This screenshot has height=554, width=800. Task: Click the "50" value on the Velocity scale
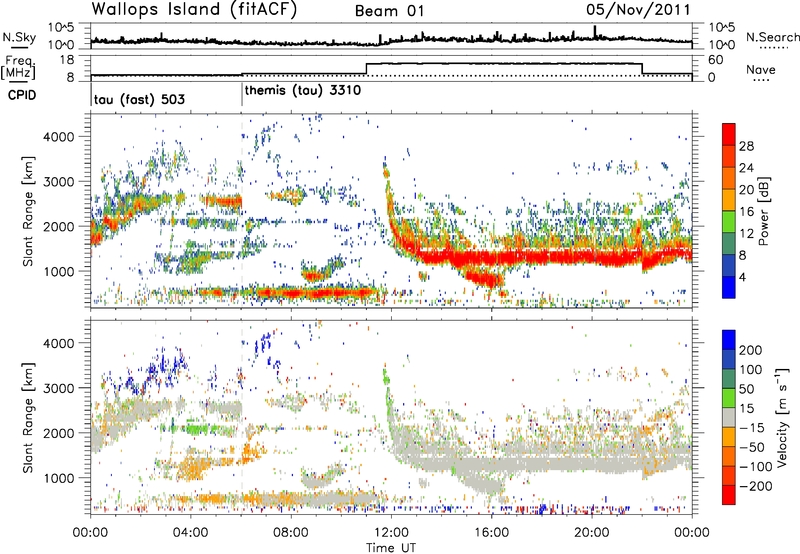tap(746, 389)
